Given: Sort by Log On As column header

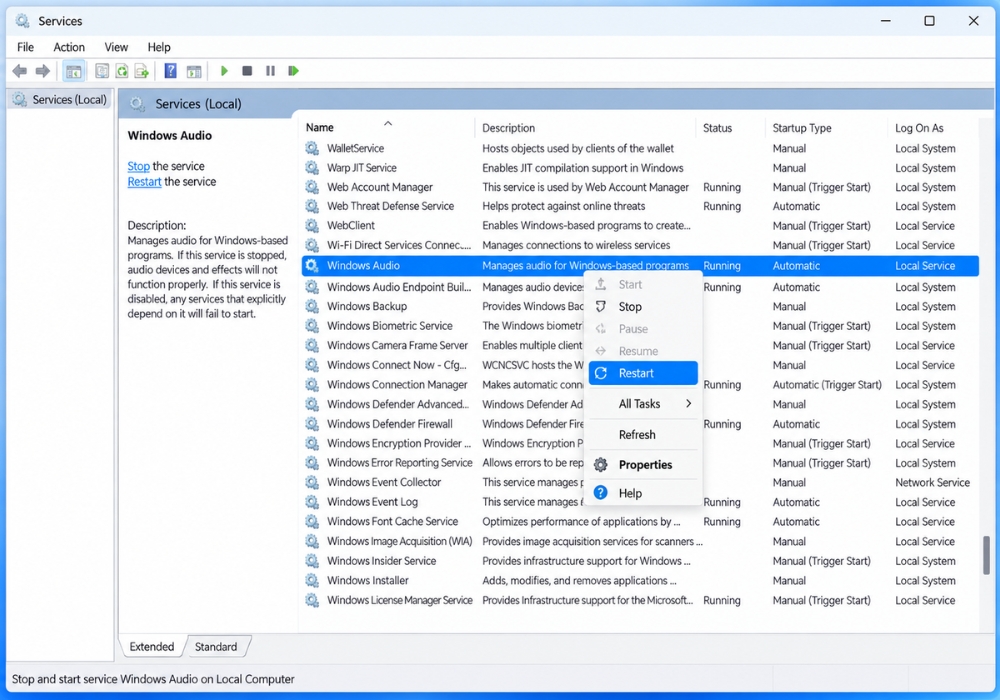Looking at the screenshot, I should (934, 128).
